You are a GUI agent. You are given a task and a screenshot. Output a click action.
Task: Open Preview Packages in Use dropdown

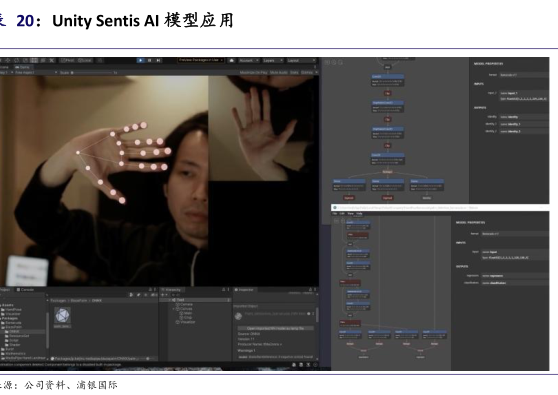pyautogui.click(x=201, y=60)
